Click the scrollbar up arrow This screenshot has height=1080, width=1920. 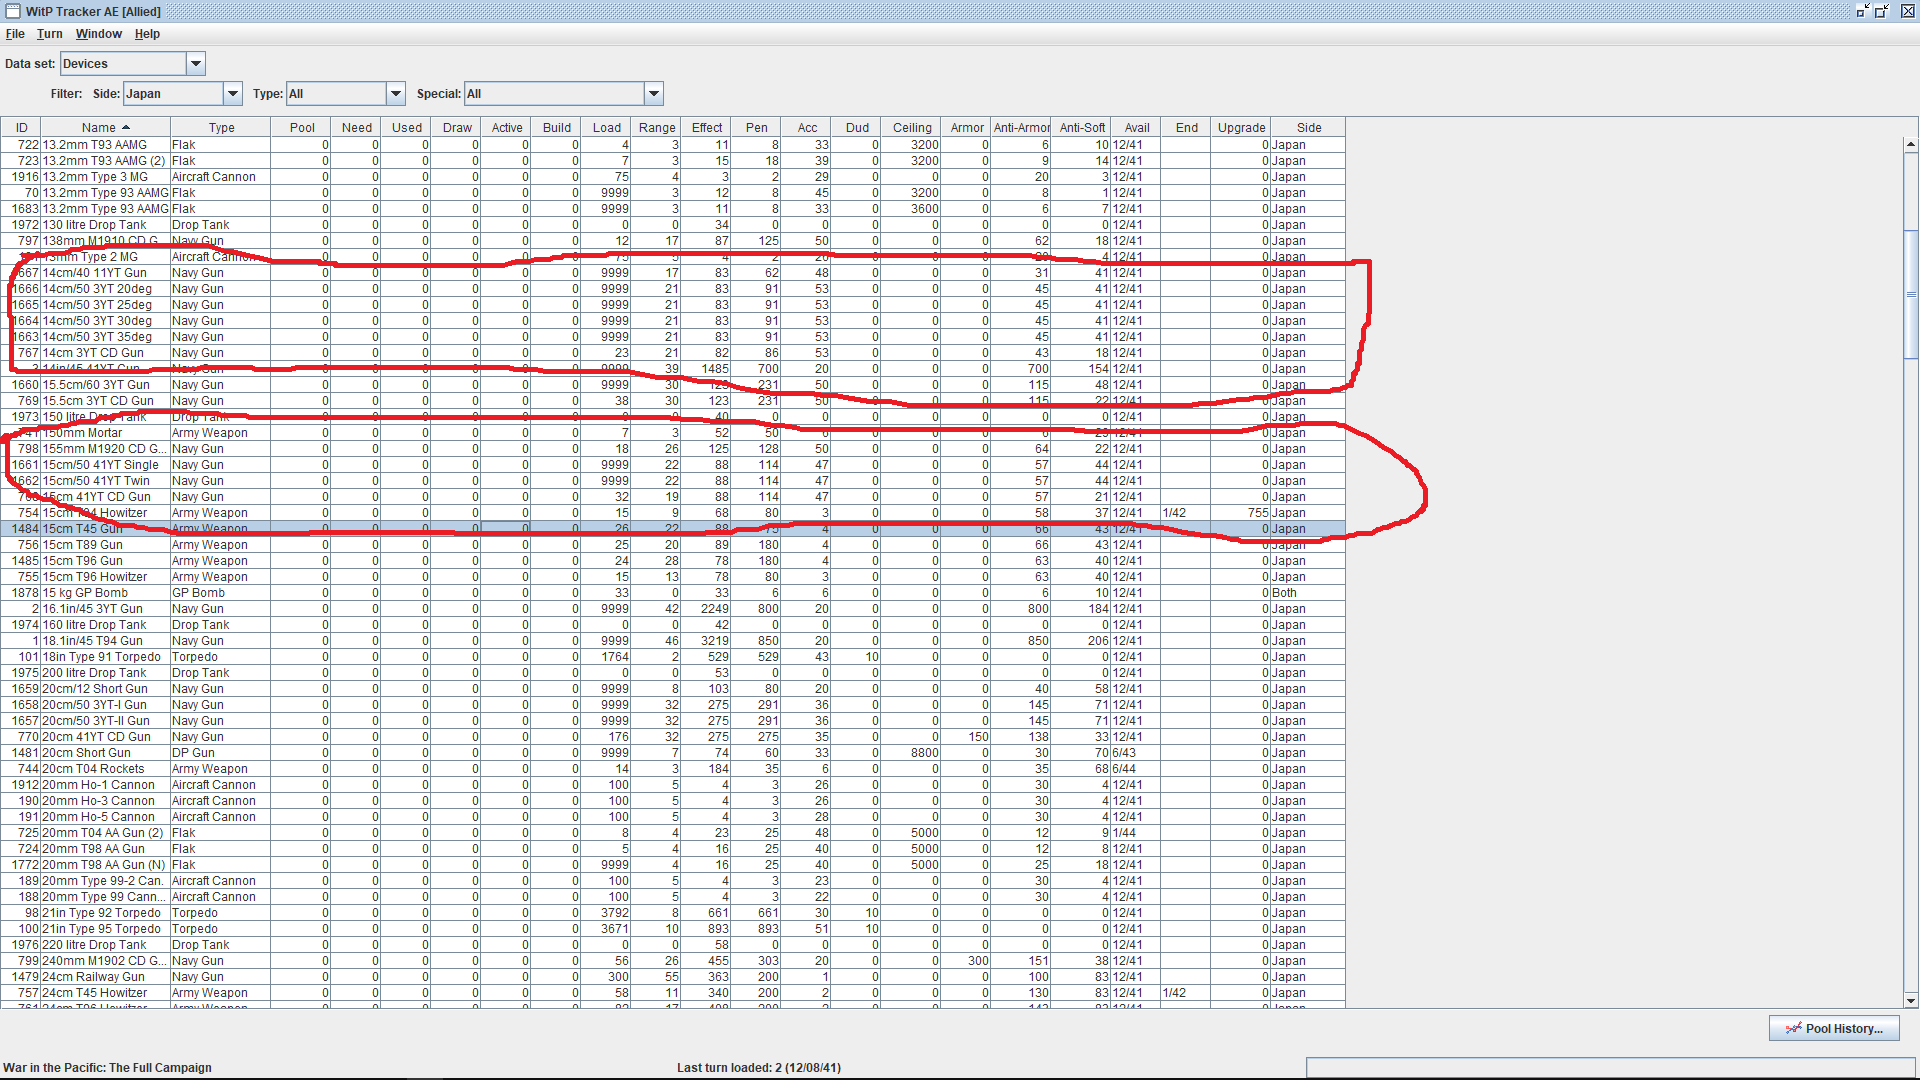[x=1911, y=145]
